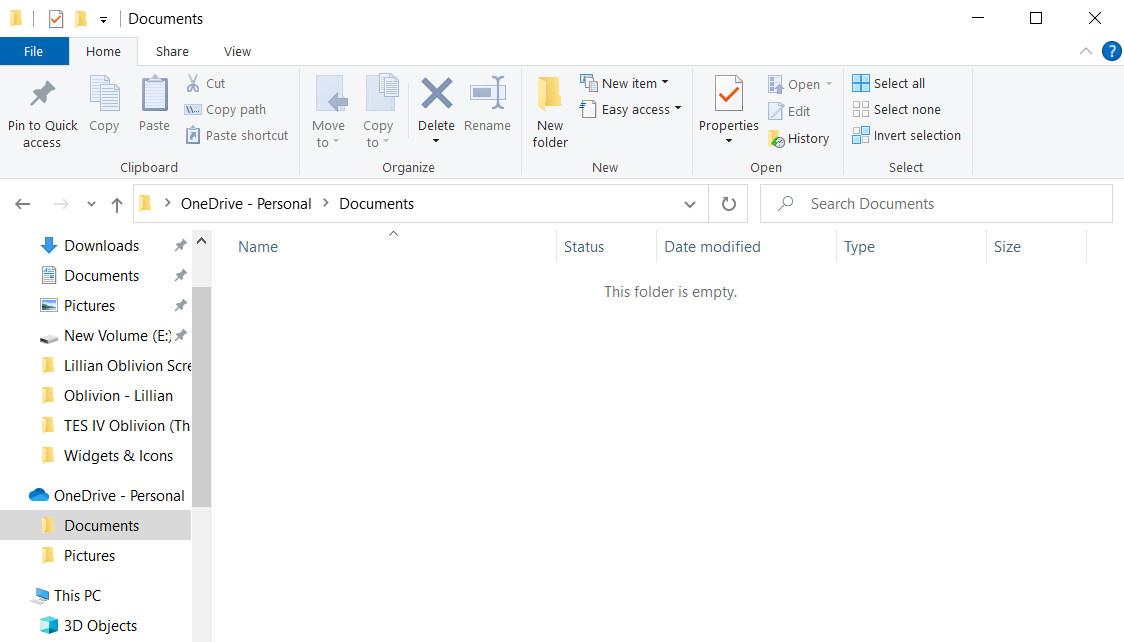Click Select none in the ribbon
Viewport: 1124px width, 642px height.
point(896,110)
